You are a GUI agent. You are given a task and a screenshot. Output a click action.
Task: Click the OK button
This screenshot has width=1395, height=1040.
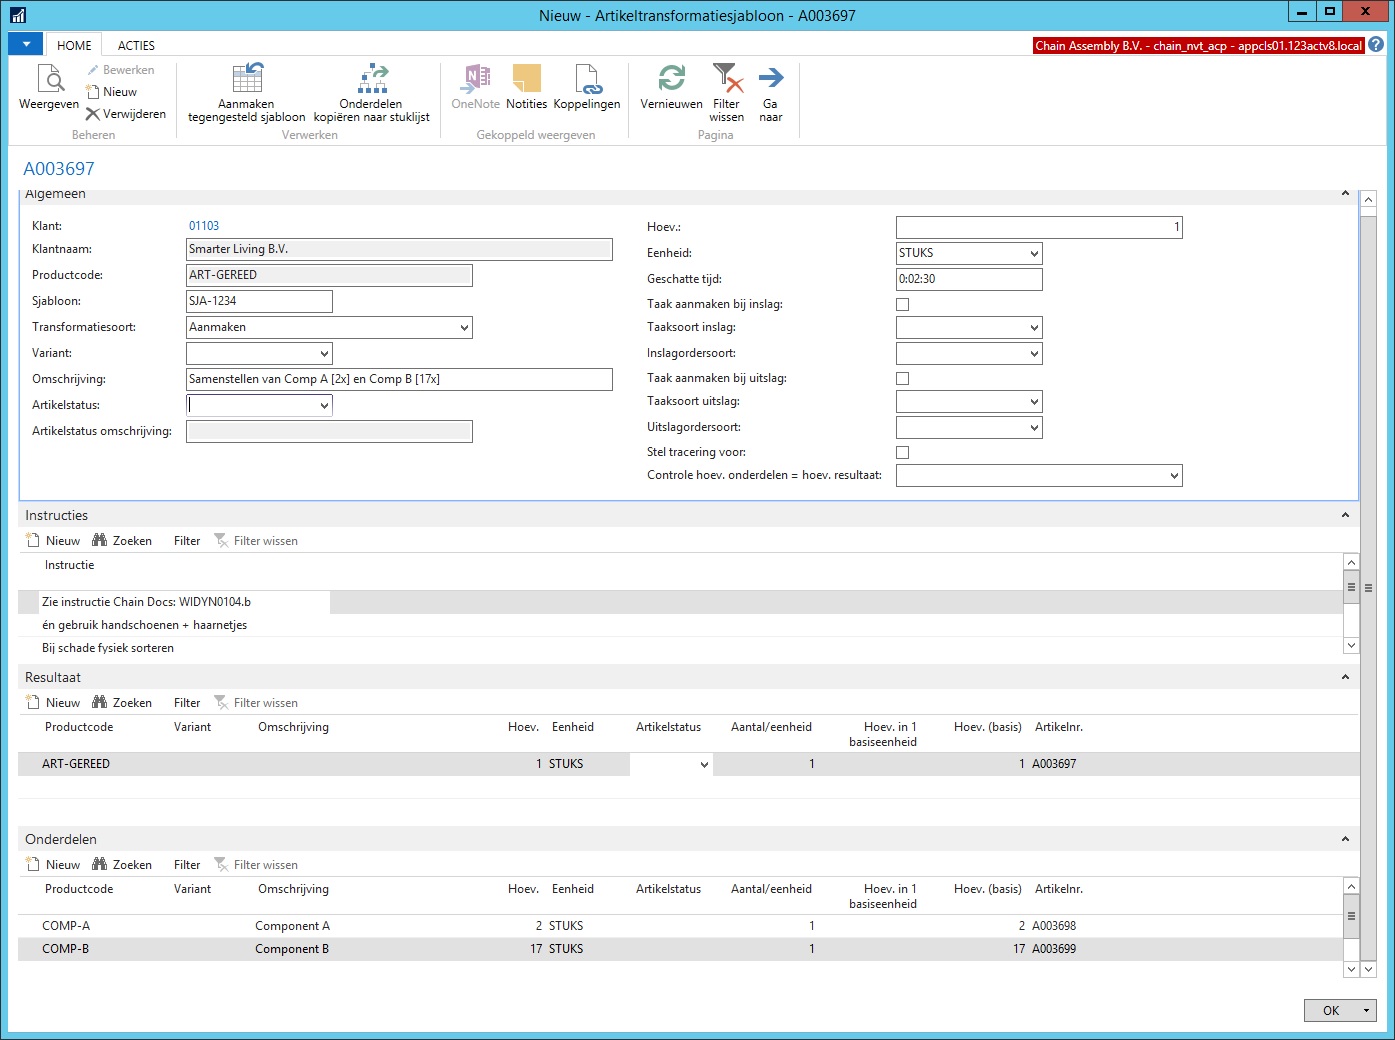click(x=1331, y=1011)
